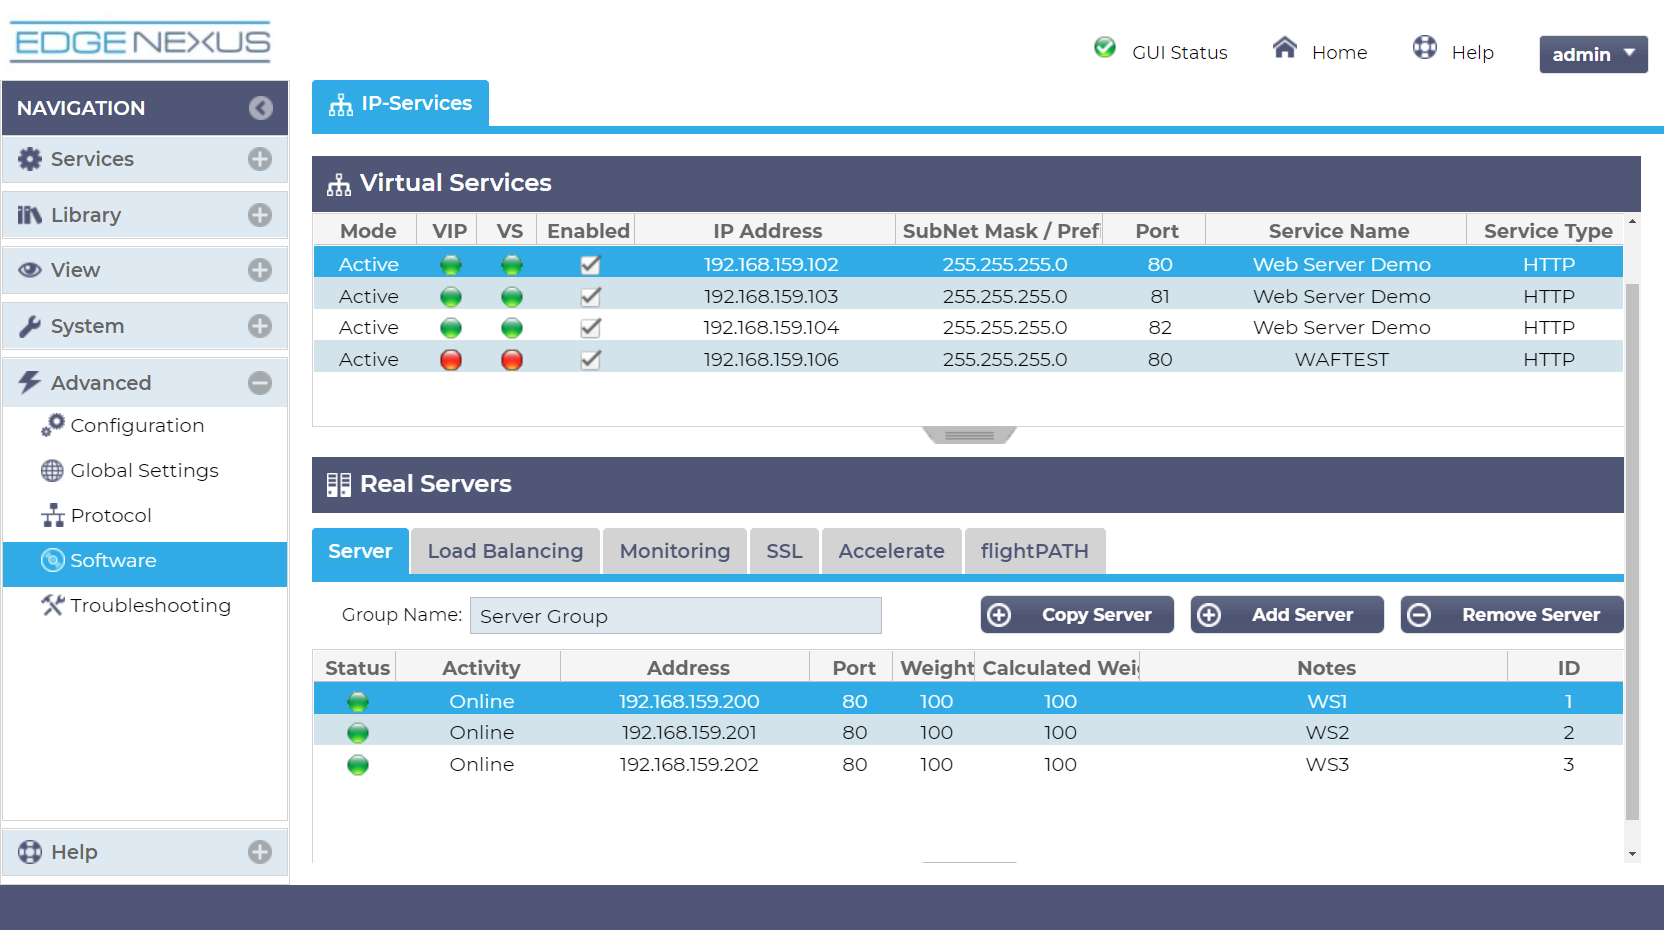
Task: Collapse the Advanced section minus button
Action: (260, 383)
